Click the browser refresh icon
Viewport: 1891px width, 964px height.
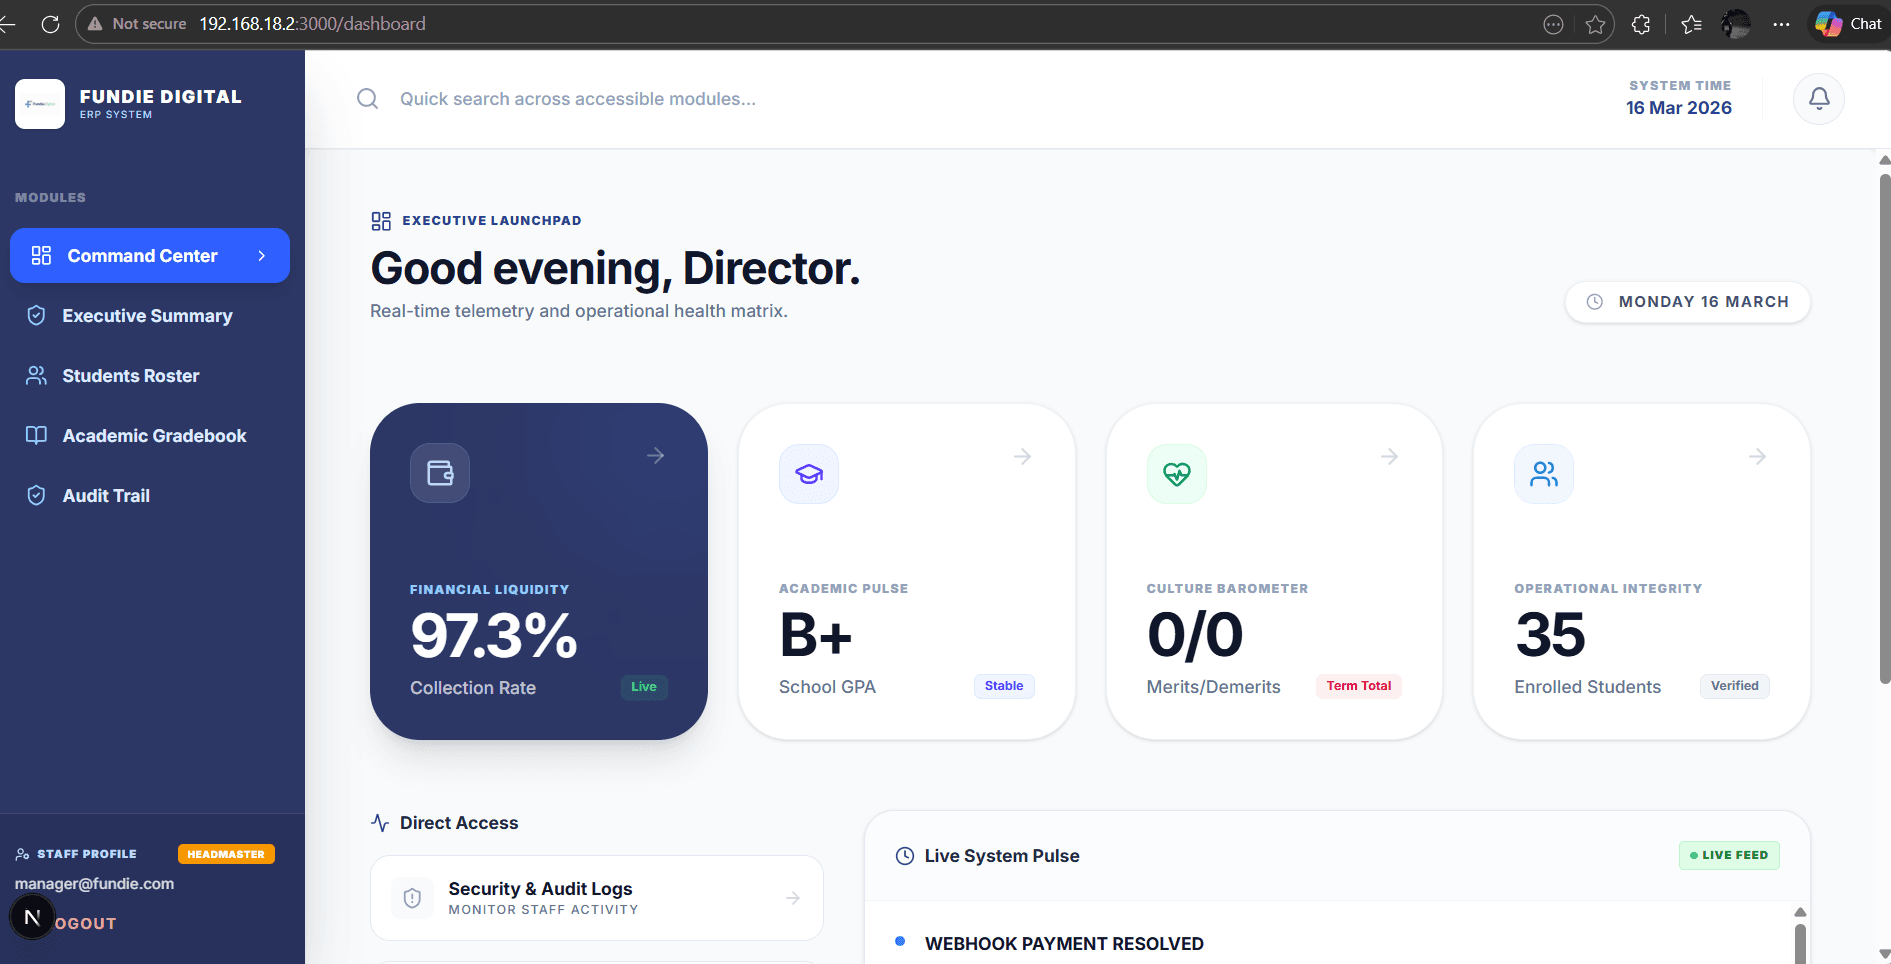tap(50, 24)
